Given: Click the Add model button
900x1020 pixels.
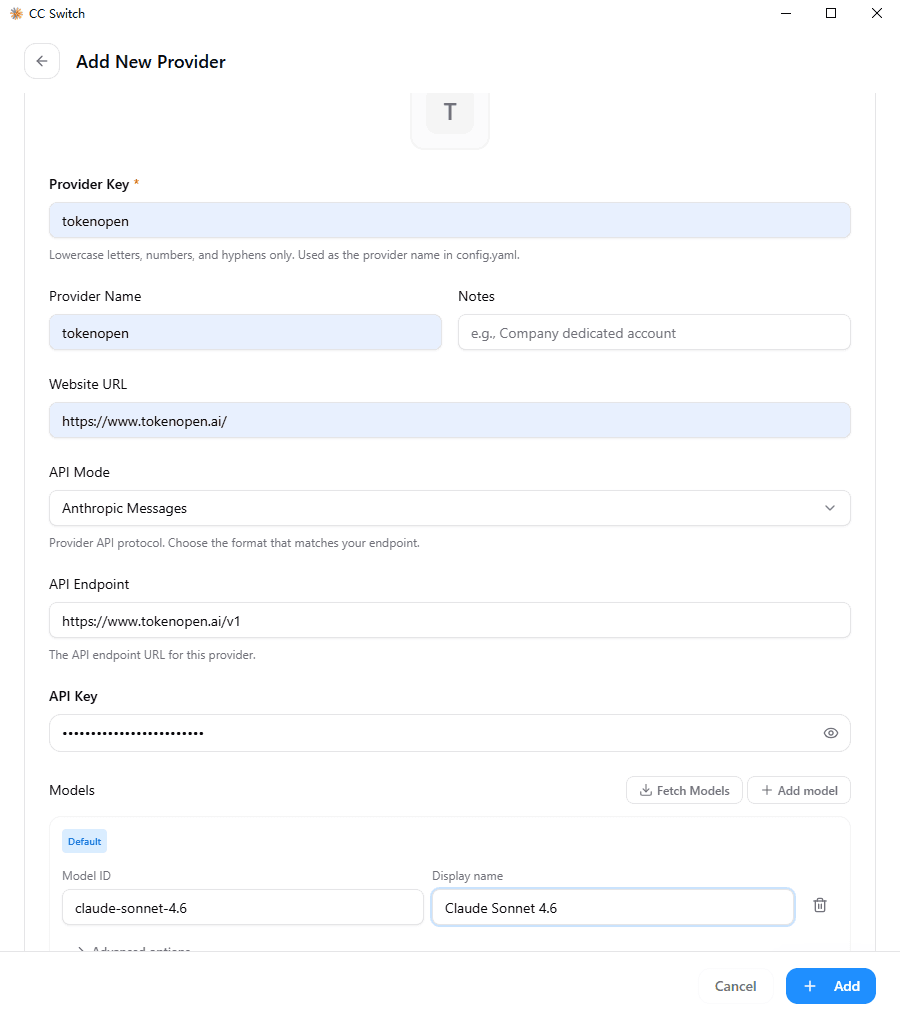Looking at the screenshot, I should (x=799, y=790).
